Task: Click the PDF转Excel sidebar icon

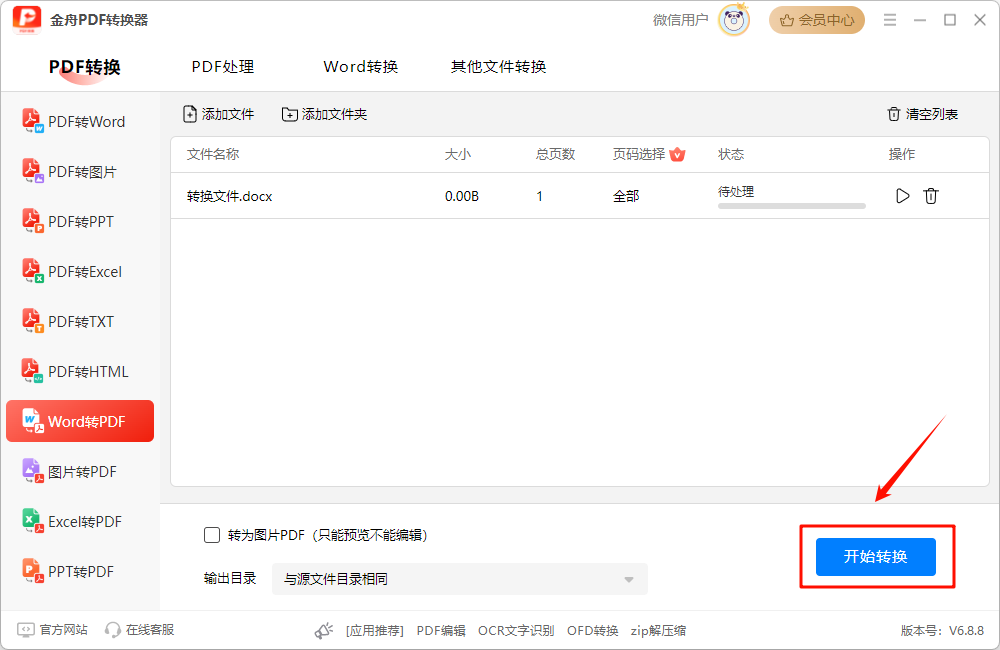Action: [32, 271]
